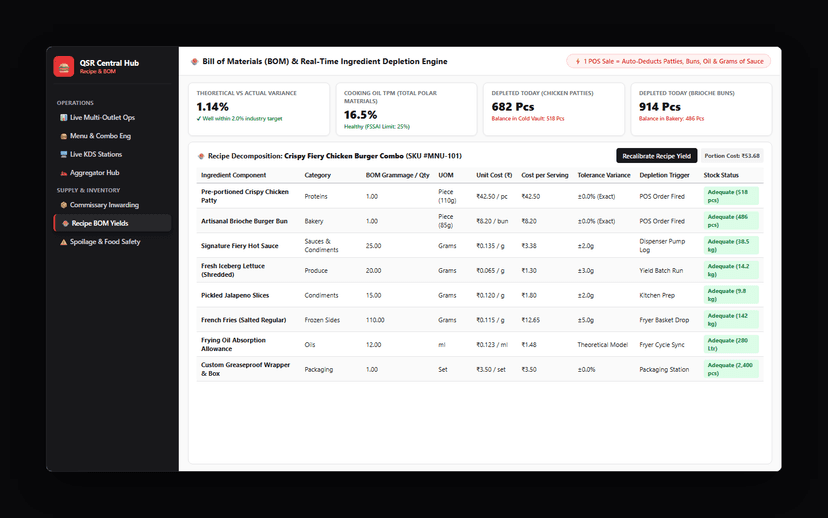The height and width of the screenshot is (518, 828).
Task: Click the QSR Central Hub burger logo
Action: [x=64, y=67]
